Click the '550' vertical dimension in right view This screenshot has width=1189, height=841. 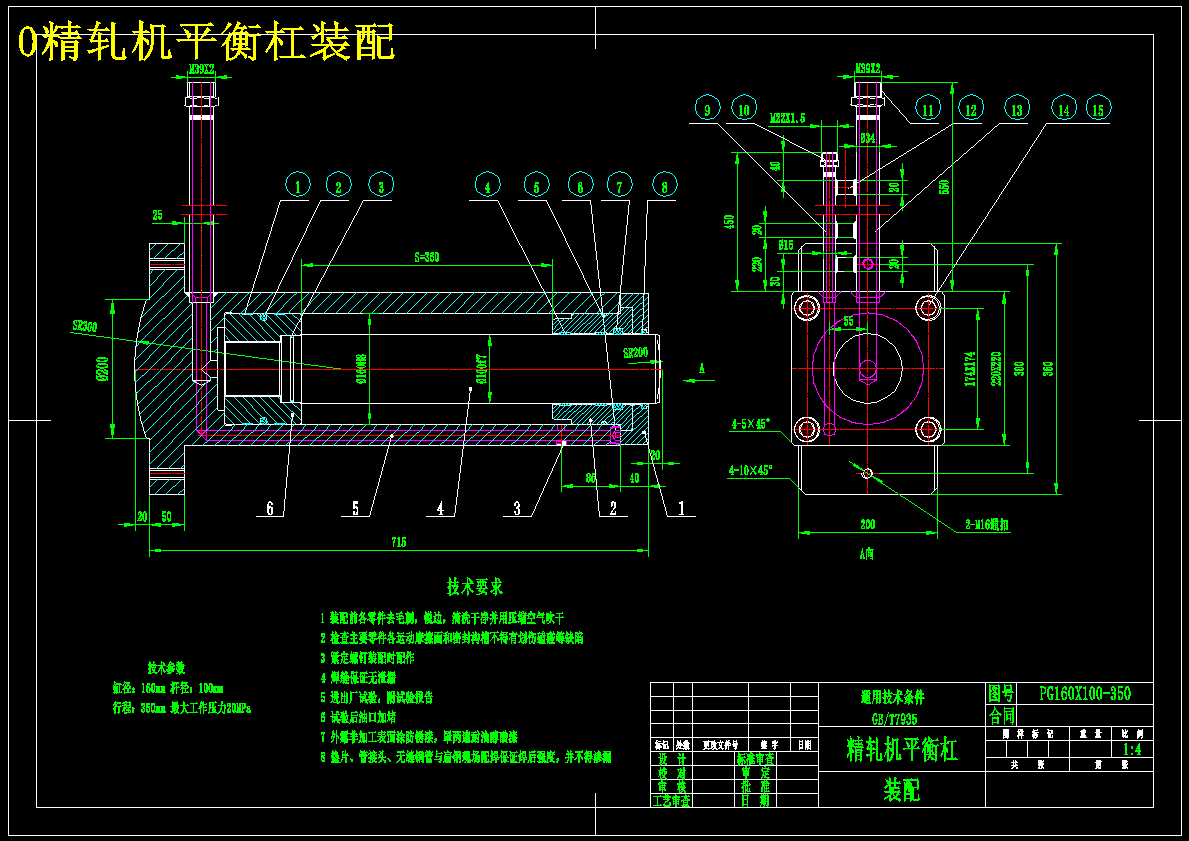tap(945, 186)
